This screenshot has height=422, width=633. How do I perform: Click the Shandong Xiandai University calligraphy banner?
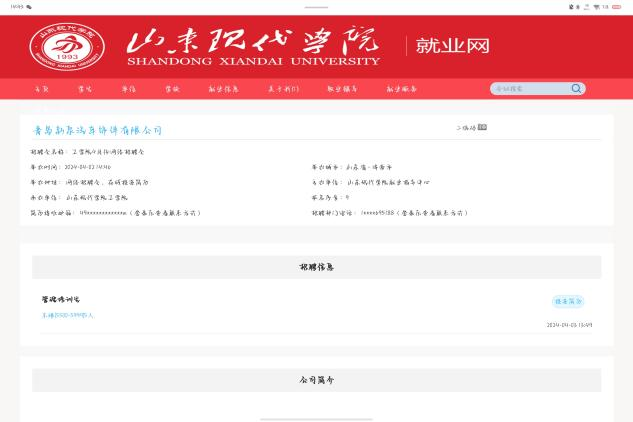click(x=254, y=46)
